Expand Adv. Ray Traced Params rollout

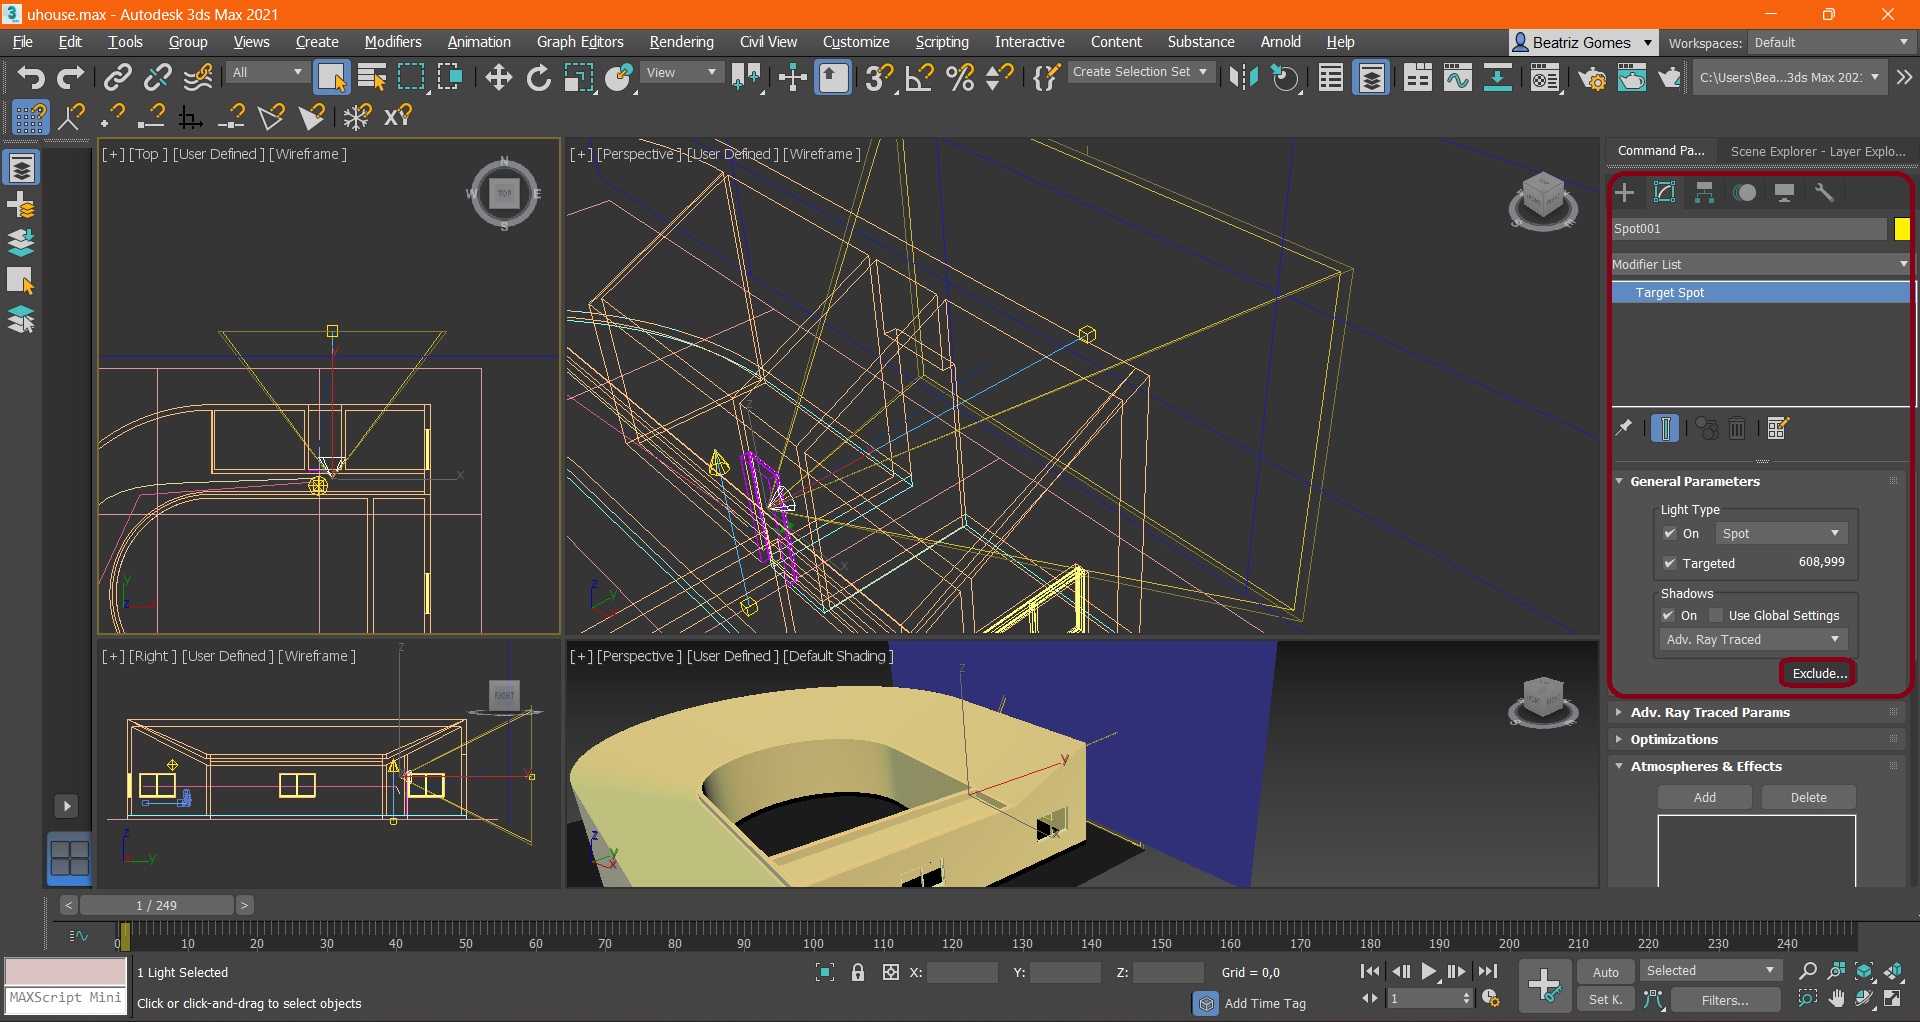1710,713
